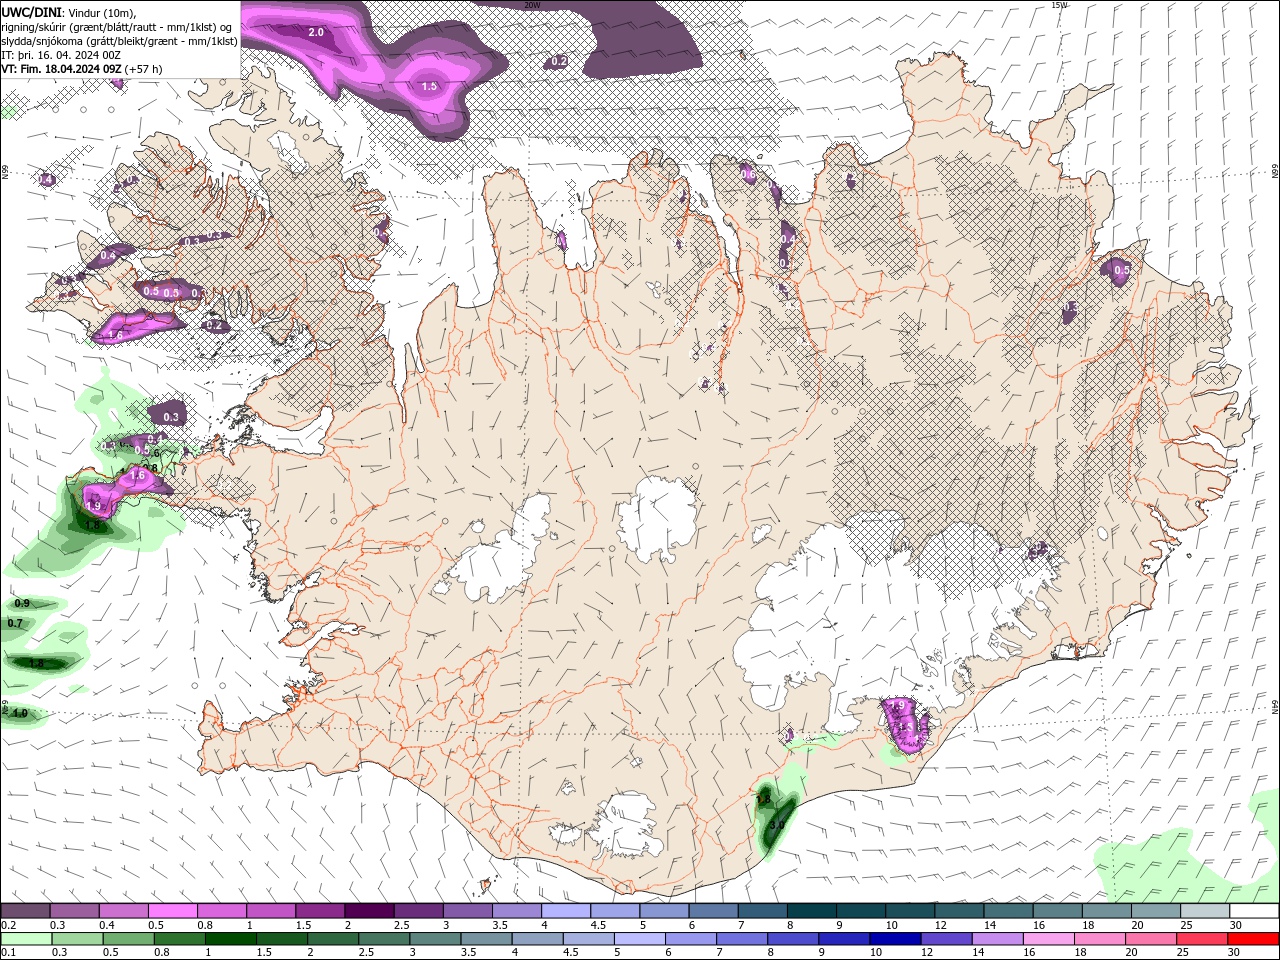Click the UWC/DINI title text
Image resolution: width=1280 pixels, height=960 pixels.
(32, 11)
